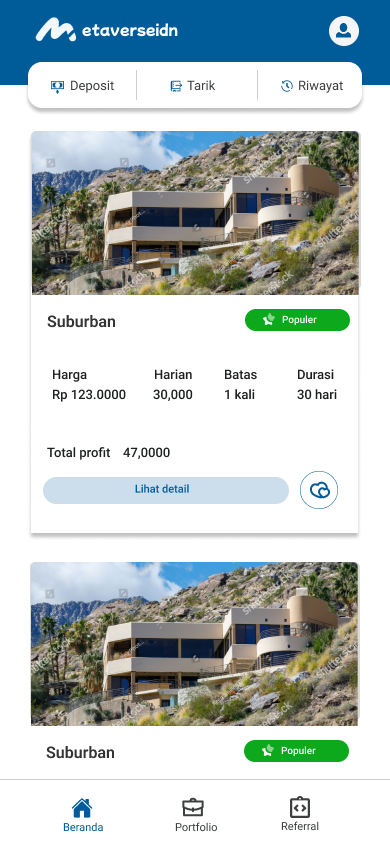
Task: Switch to the Portfolio tab label
Action: tap(196, 827)
